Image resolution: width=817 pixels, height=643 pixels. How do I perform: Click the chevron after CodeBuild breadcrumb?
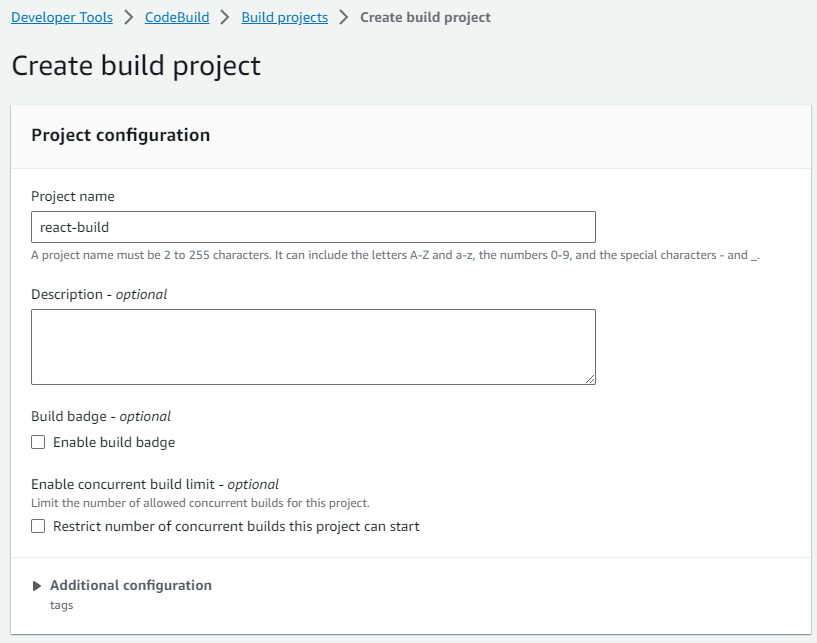pos(227,18)
